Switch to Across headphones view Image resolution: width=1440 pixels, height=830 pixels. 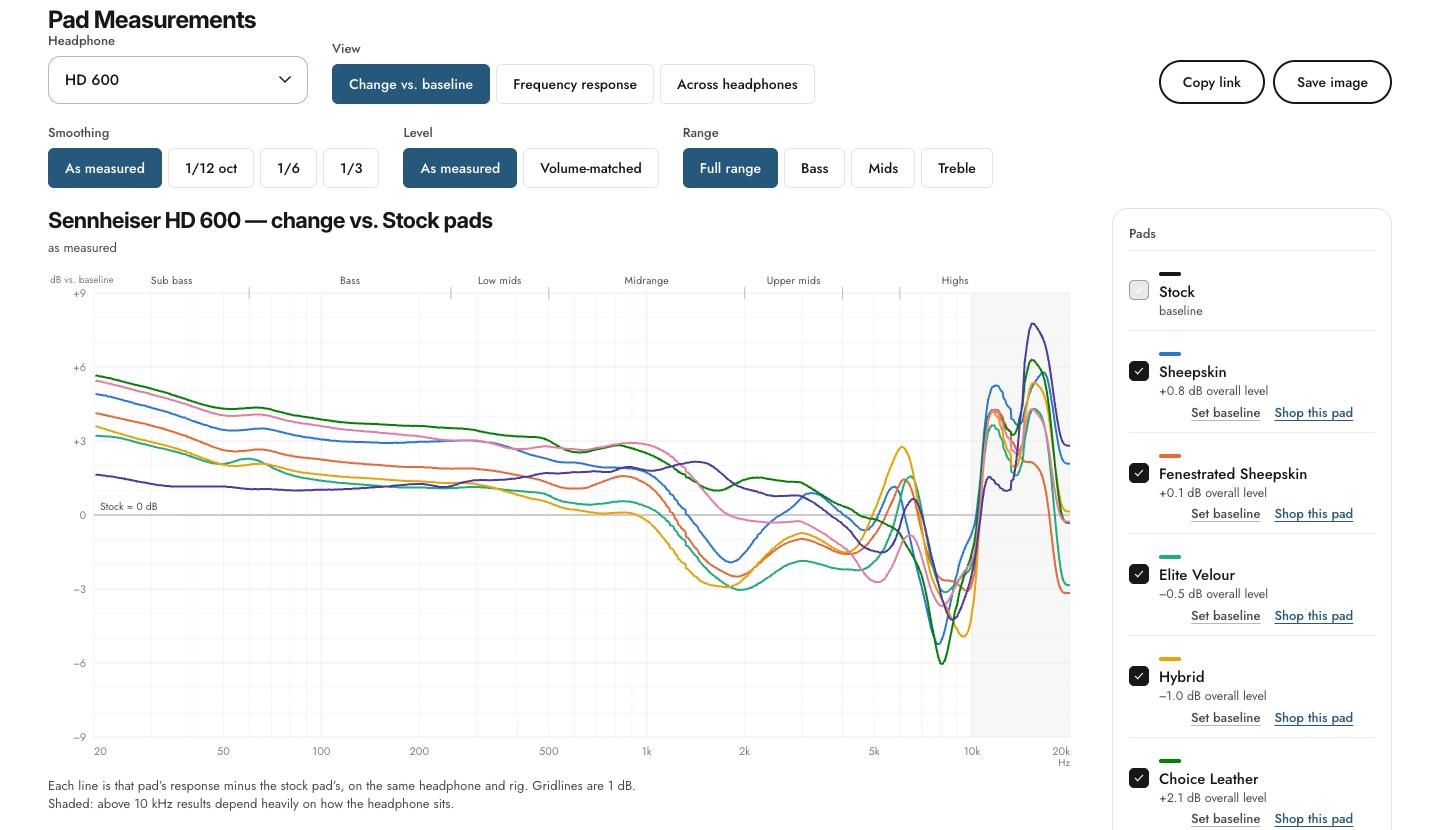click(737, 84)
